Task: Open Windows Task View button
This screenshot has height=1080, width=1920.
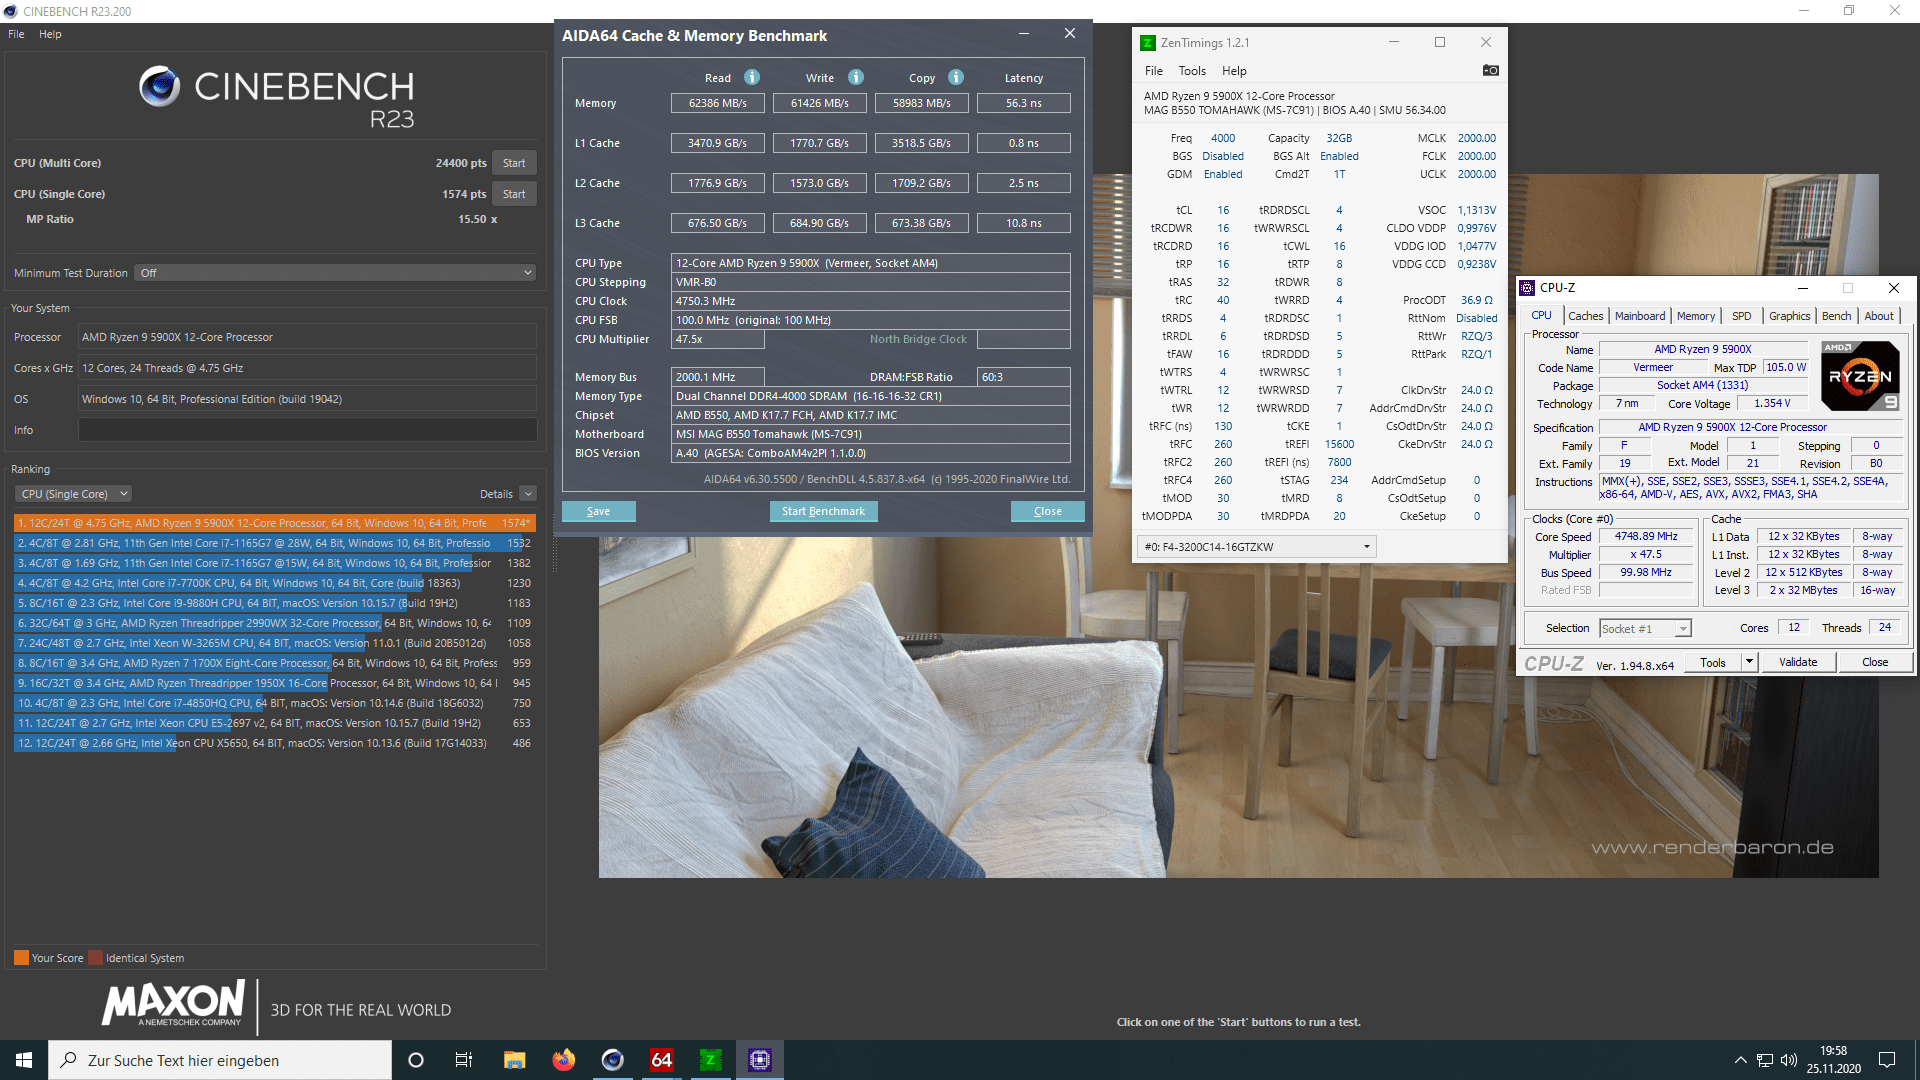Action: (464, 1060)
